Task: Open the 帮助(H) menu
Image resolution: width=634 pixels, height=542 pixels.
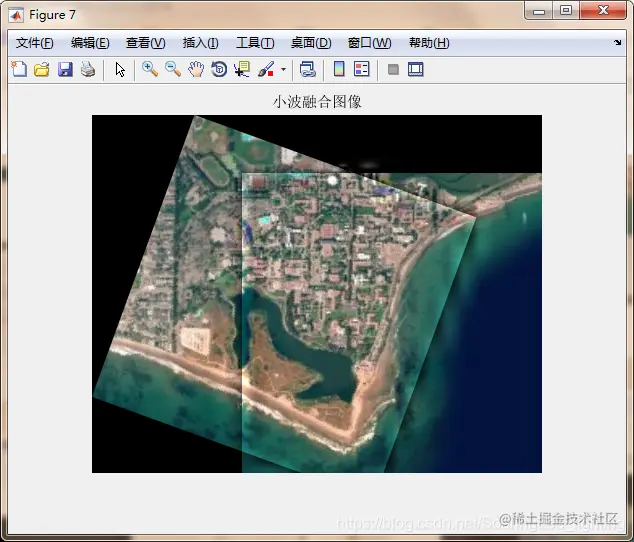Action: (x=429, y=43)
